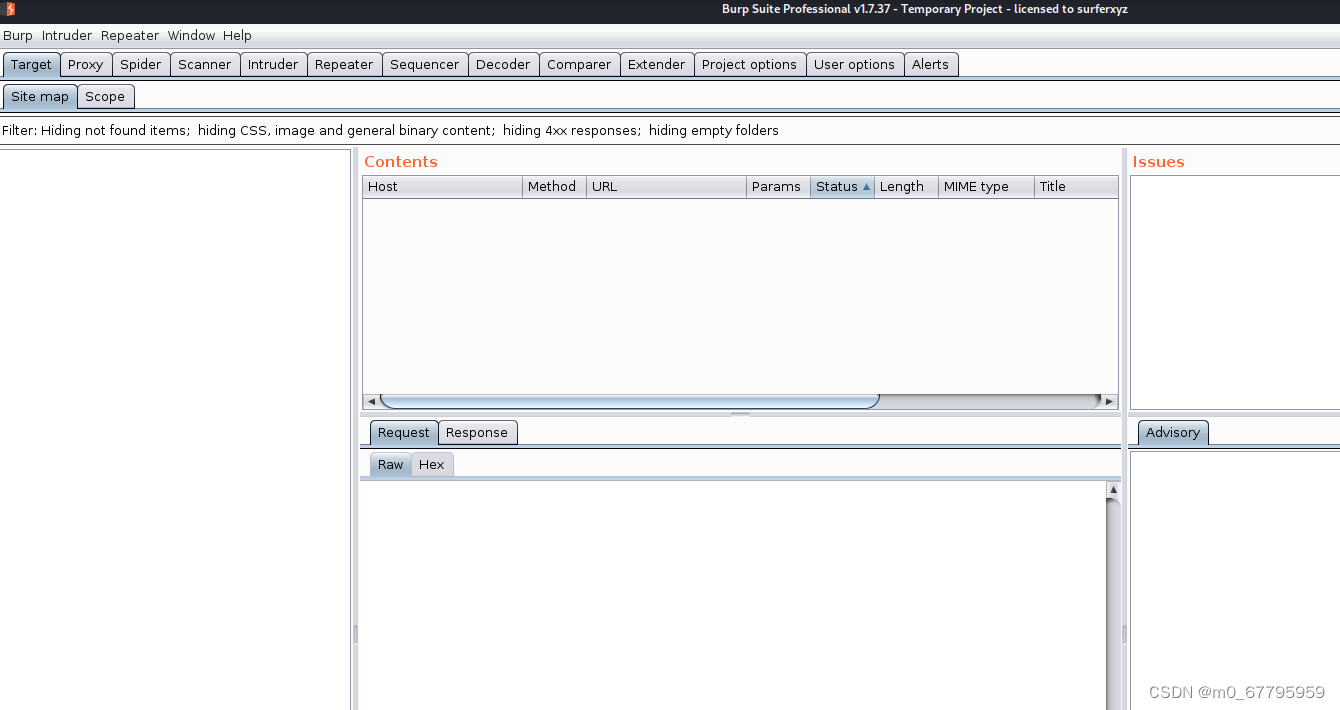The height and width of the screenshot is (710, 1340).
Task: Sort contents by MIME type column
Action: (x=986, y=186)
